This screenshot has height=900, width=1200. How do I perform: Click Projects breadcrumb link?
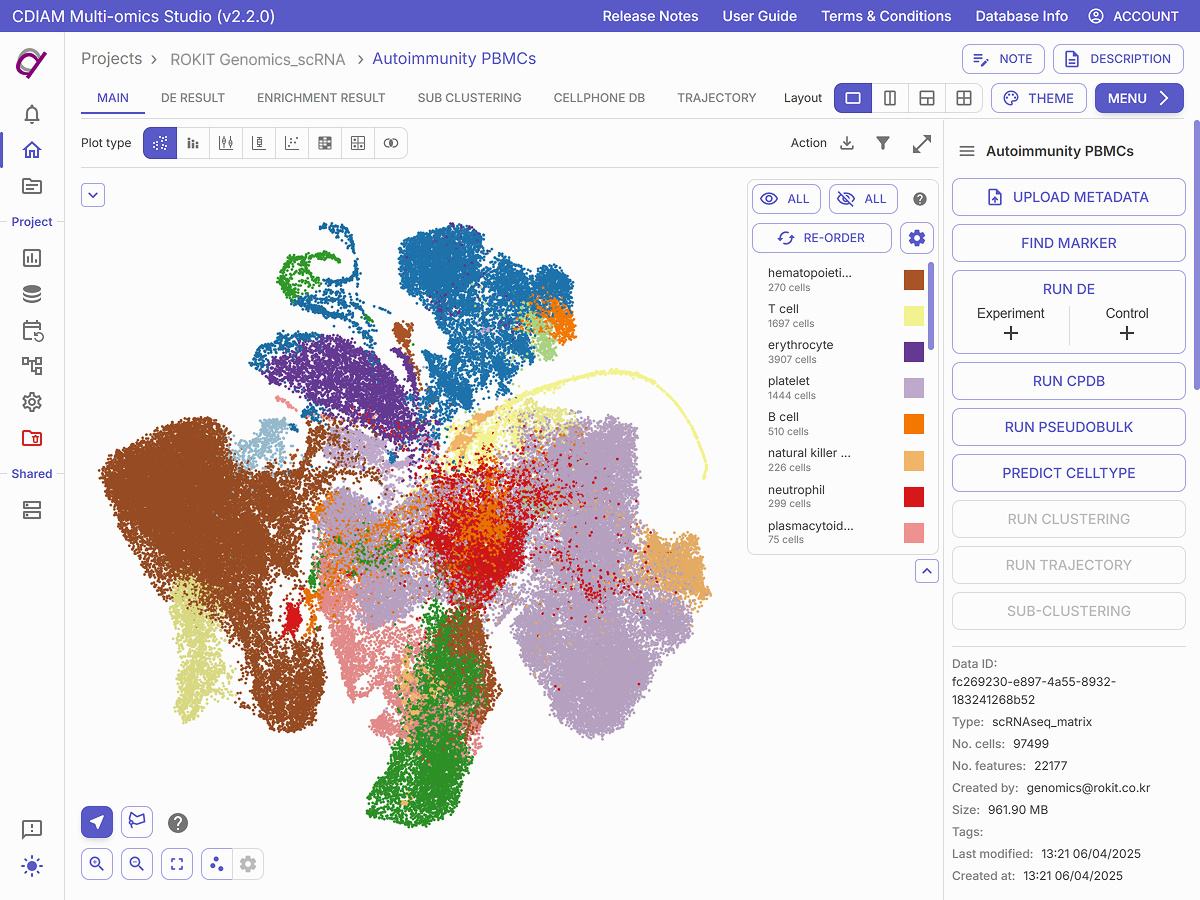(112, 58)
